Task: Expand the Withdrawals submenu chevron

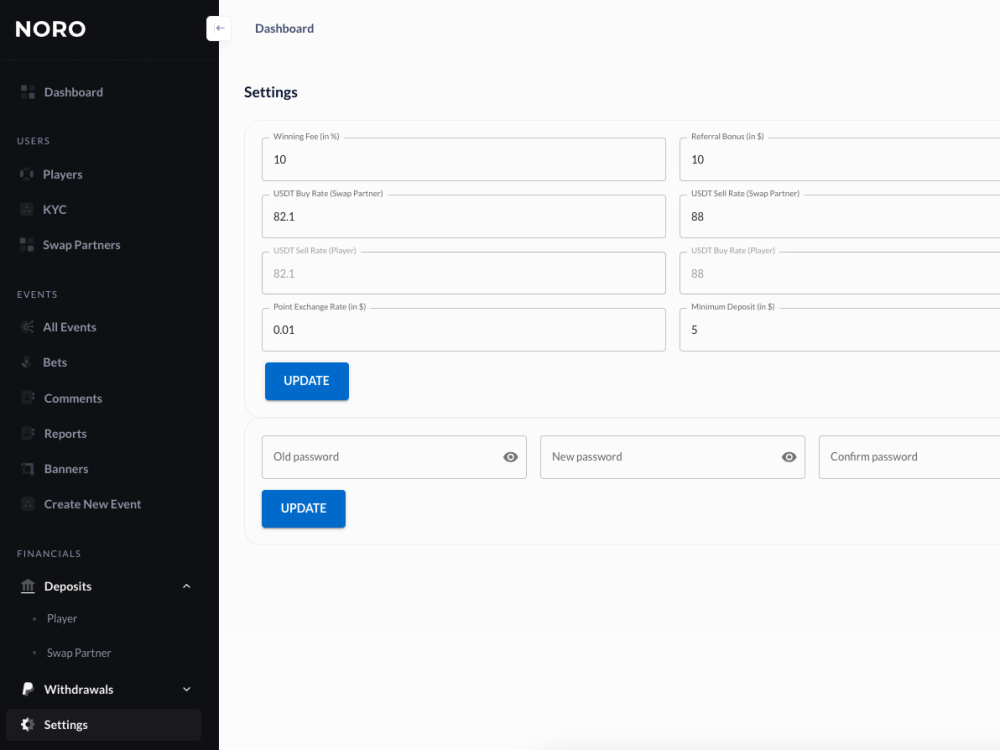Action: tap(186, 689)
